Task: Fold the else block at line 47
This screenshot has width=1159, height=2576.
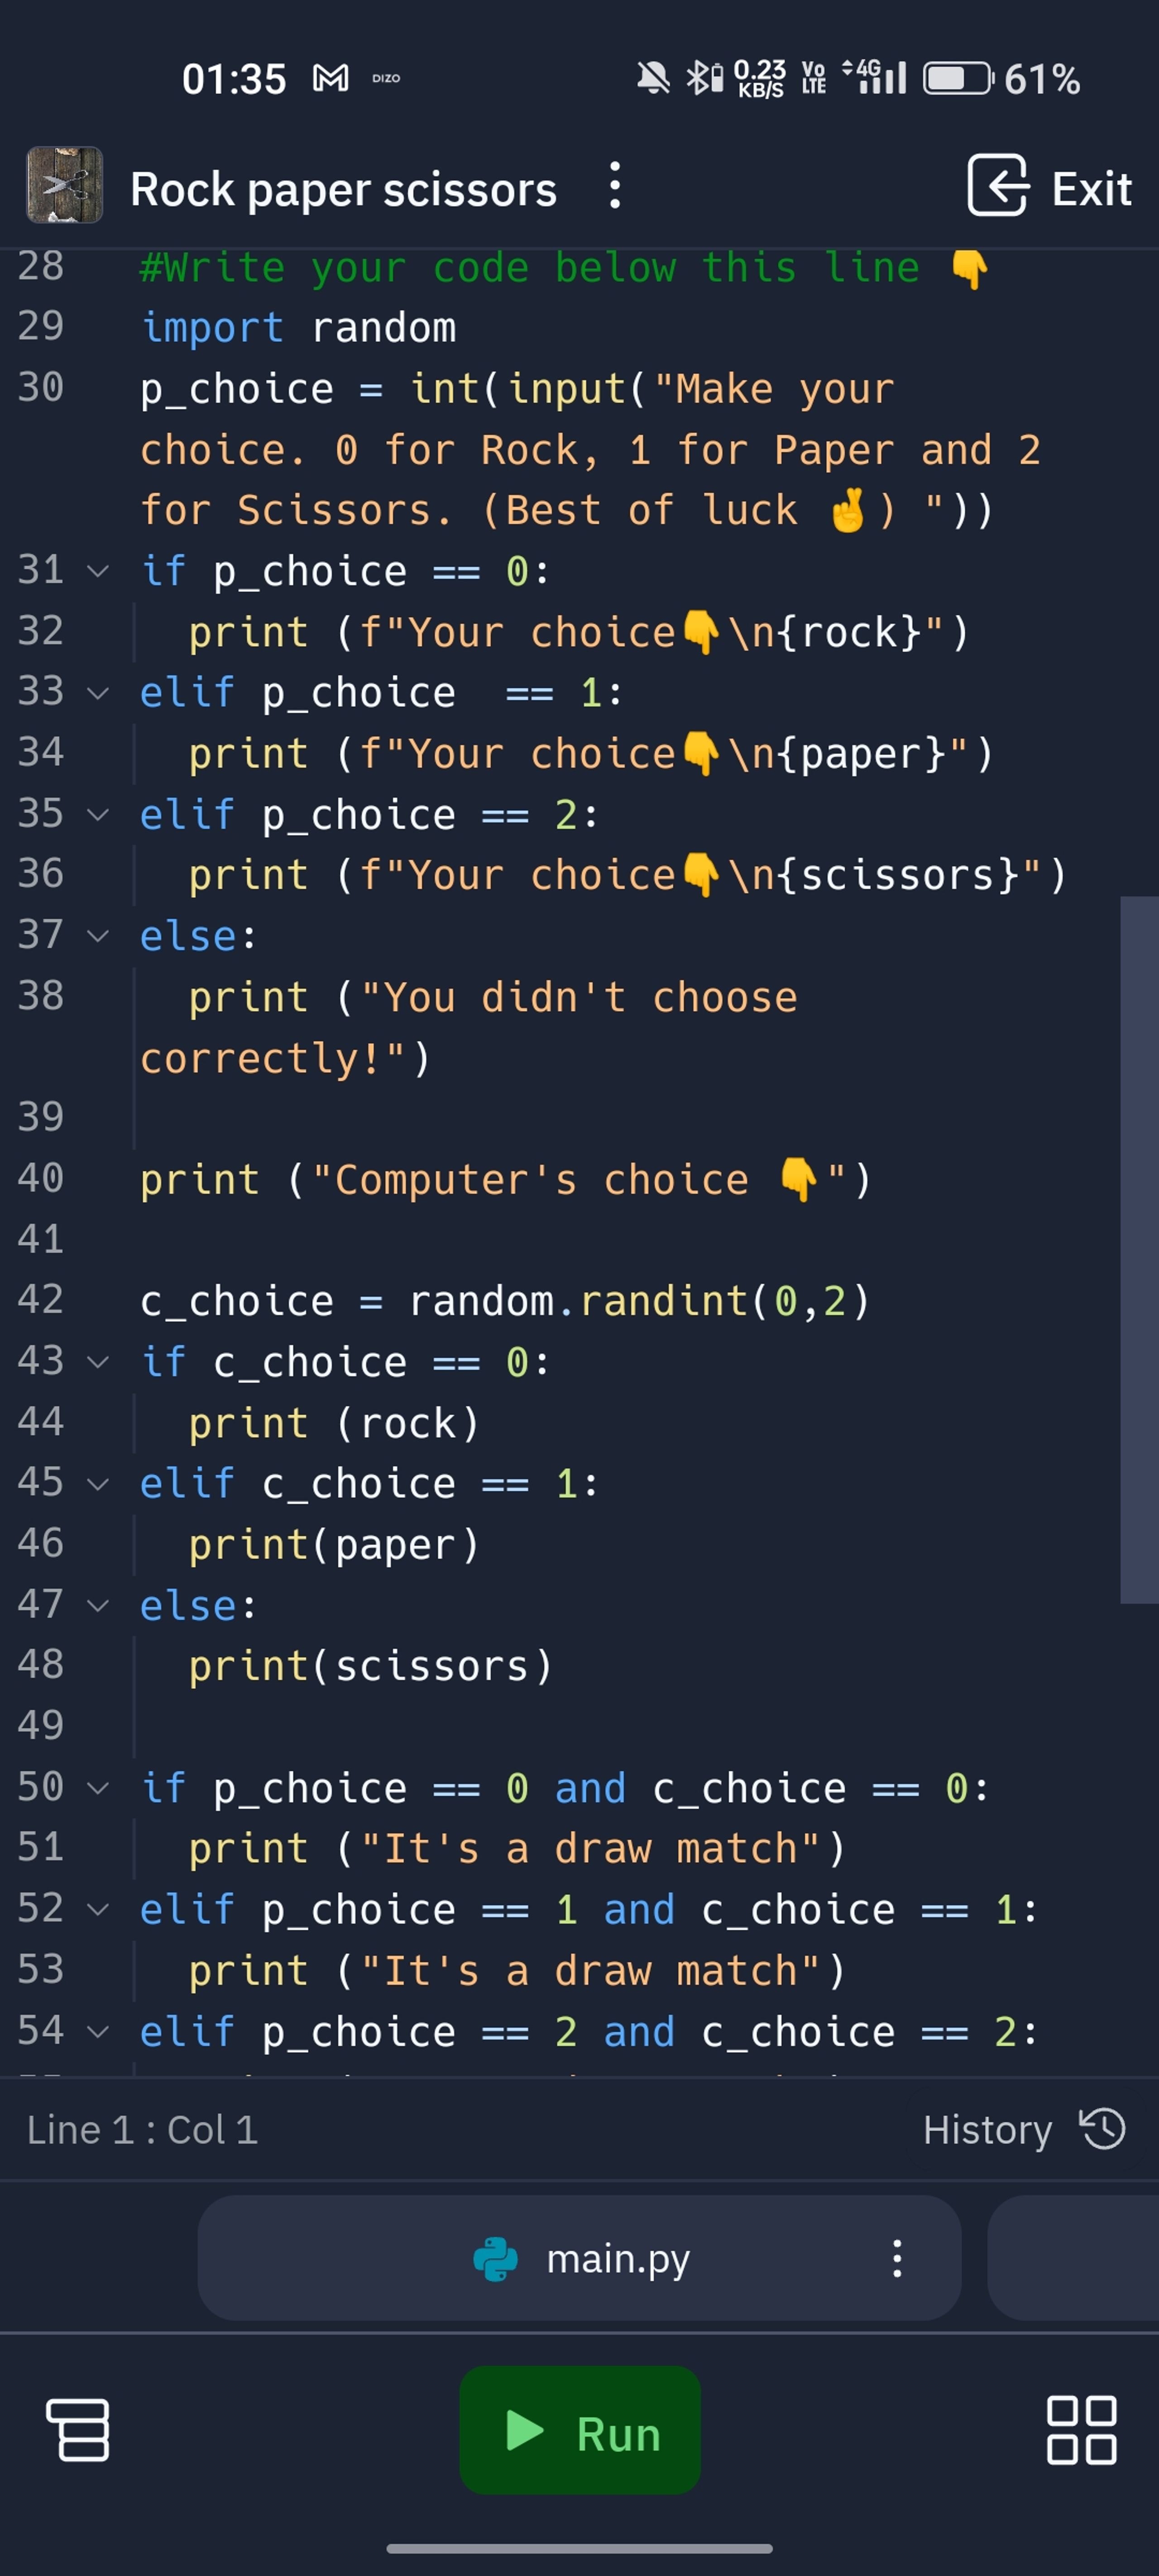Action: (98, 1605)
